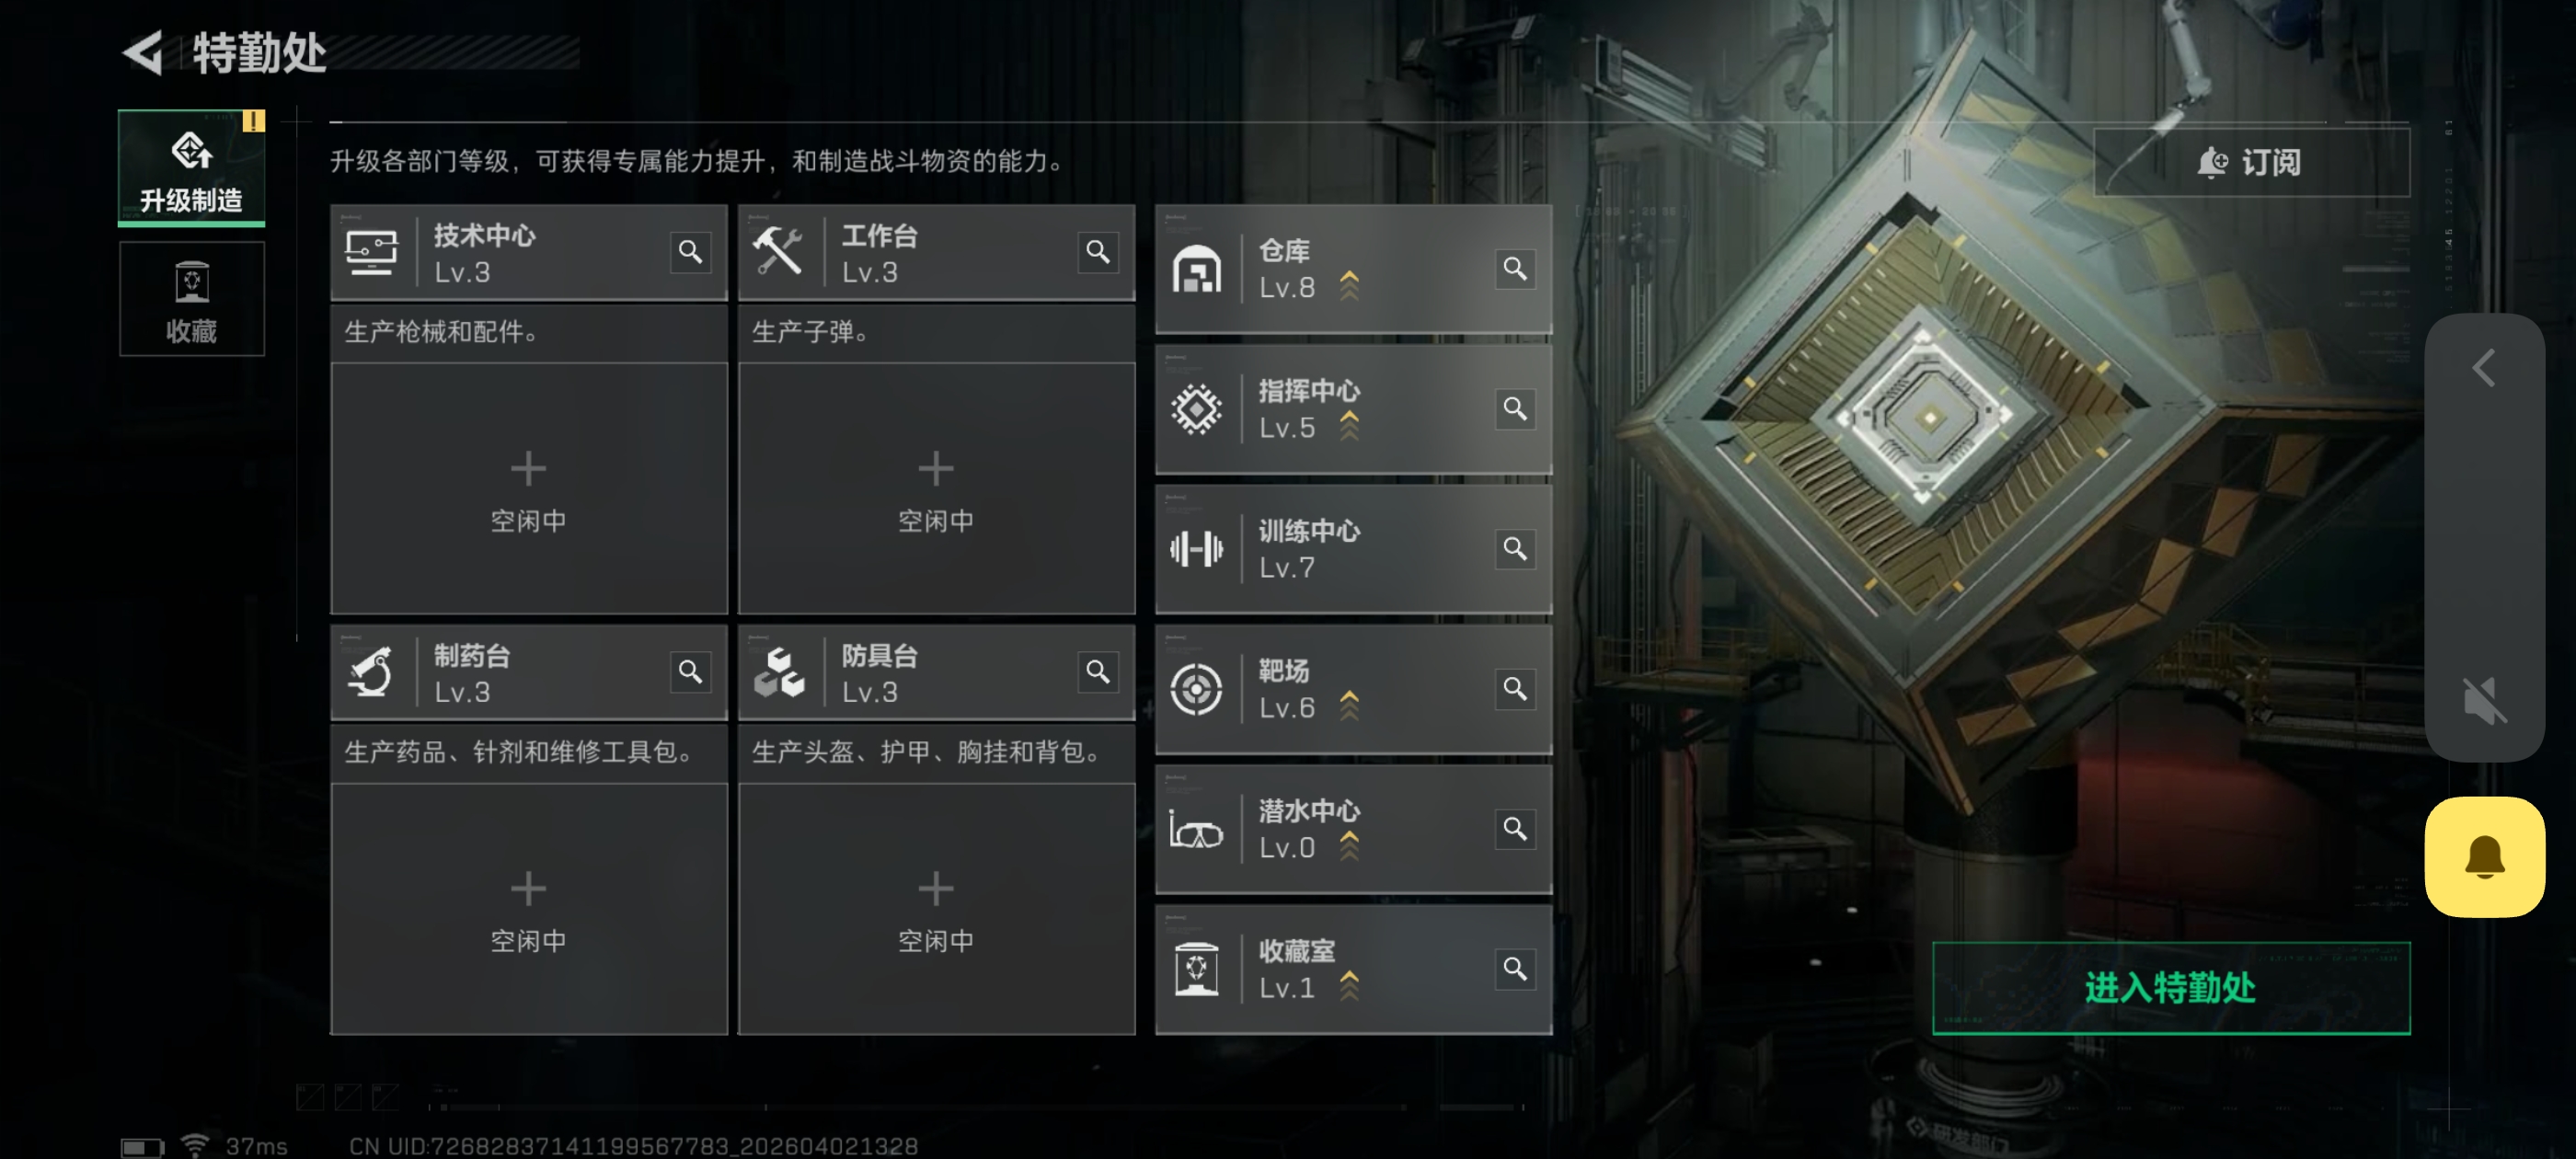The width and height of the screenshot is (2576, 1159).
Task: Add production in 制药台 idle slot
Action: [x=528, y=909]
